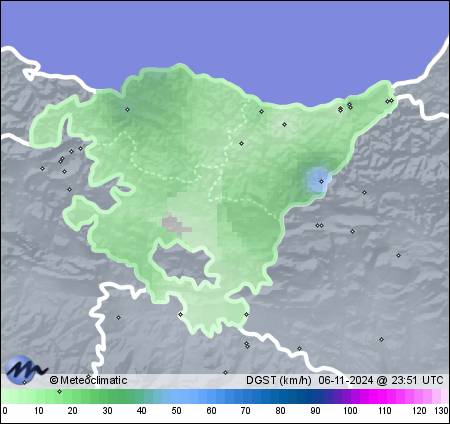Select the station marker overlapping the green legend bar
Screen dimensions: 450x424
click(x=59, y=391)
